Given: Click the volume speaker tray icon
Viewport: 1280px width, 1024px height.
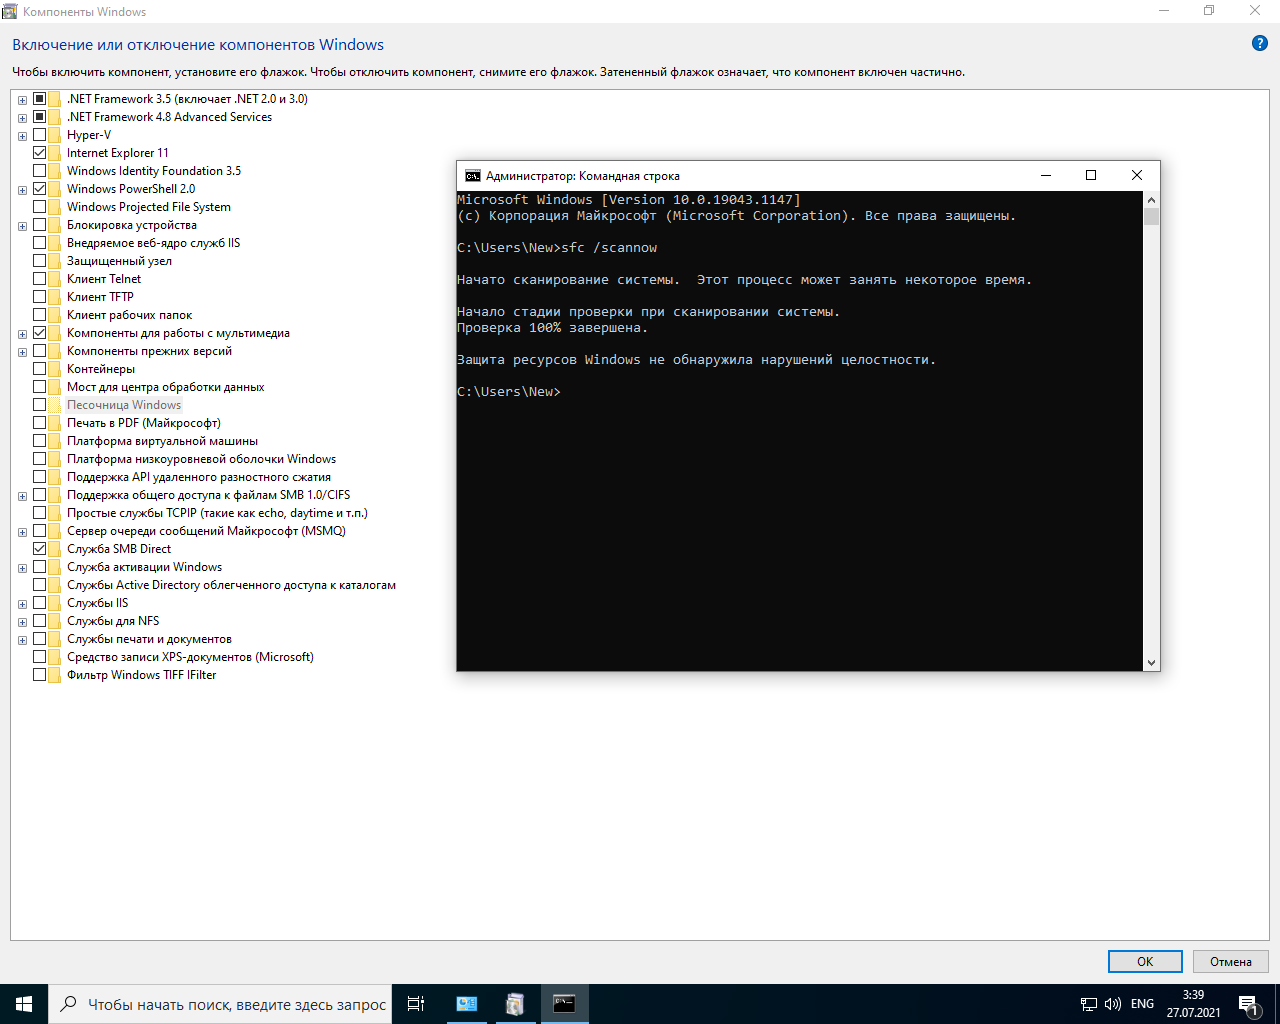Looking at the screenshot, I should (1112, 1004).
